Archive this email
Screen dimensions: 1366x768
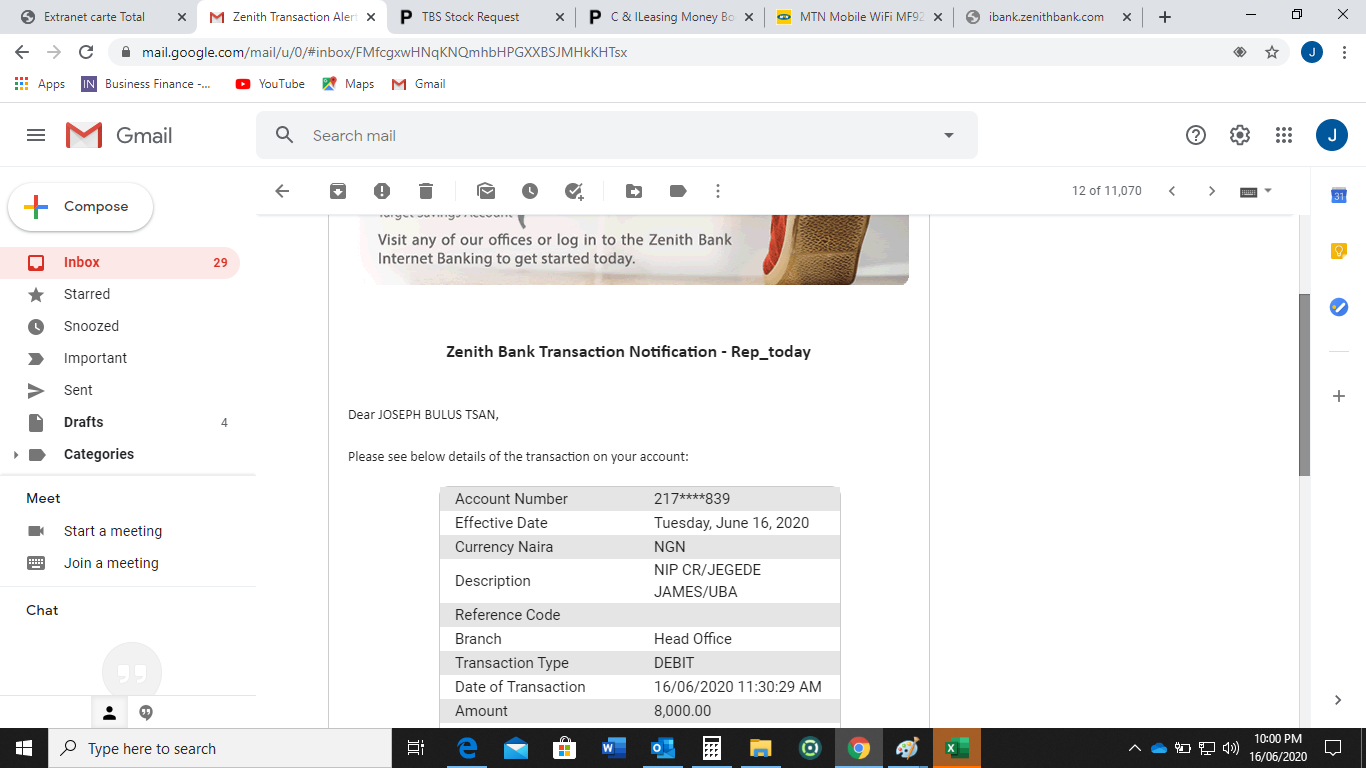(x=338, y=191)
